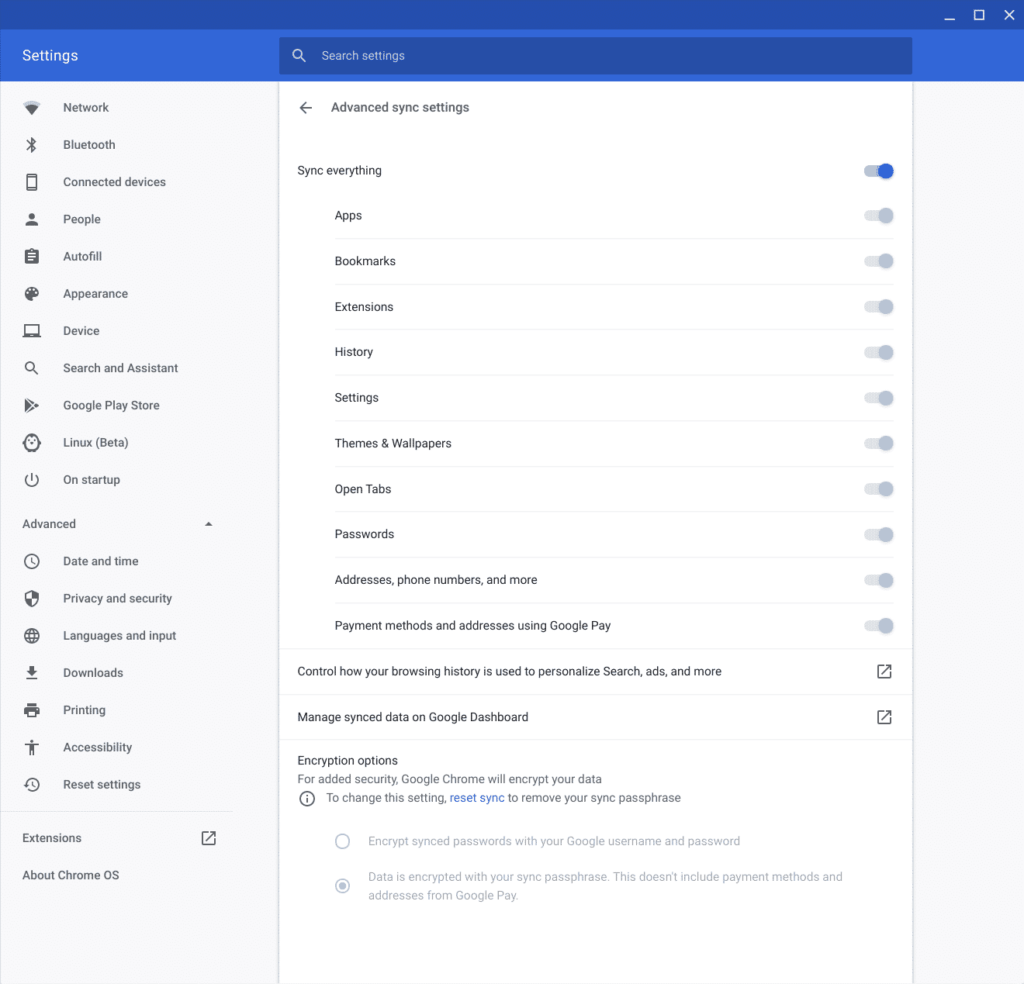Click the Google Play Store icon

click(x=32, y=406)
